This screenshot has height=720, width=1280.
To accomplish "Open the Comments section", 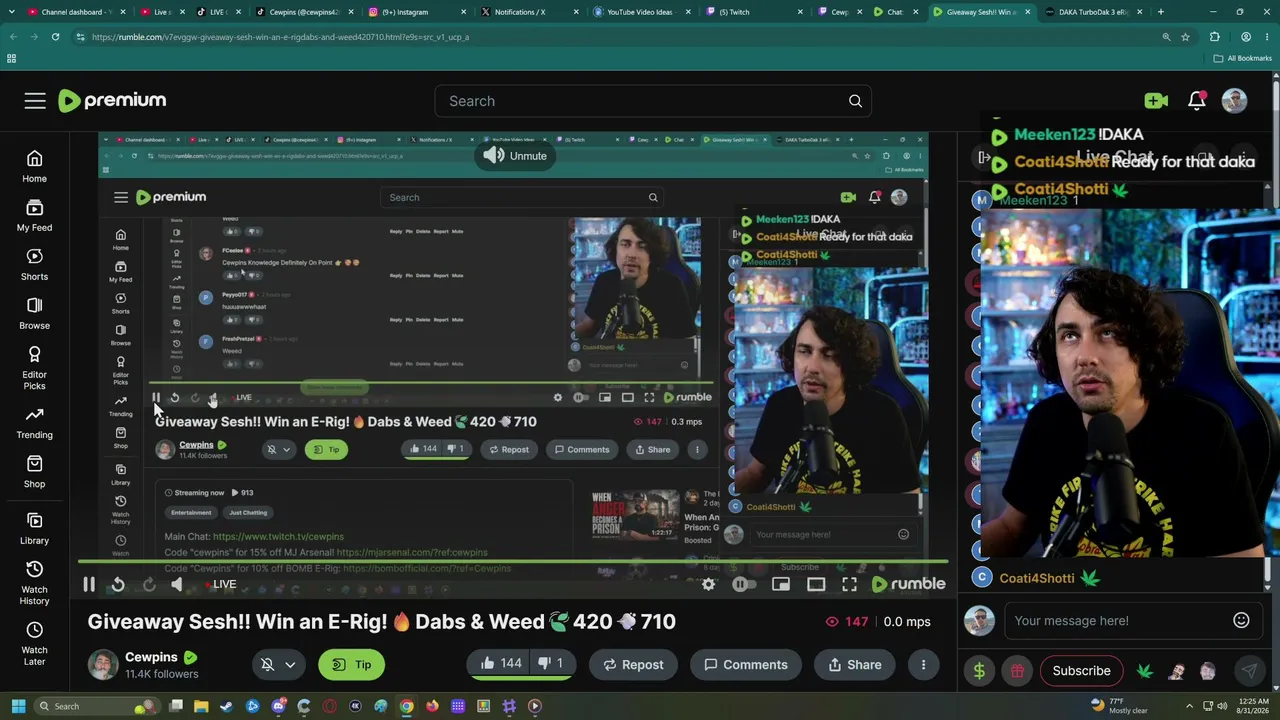I will [x=745, y=664].
